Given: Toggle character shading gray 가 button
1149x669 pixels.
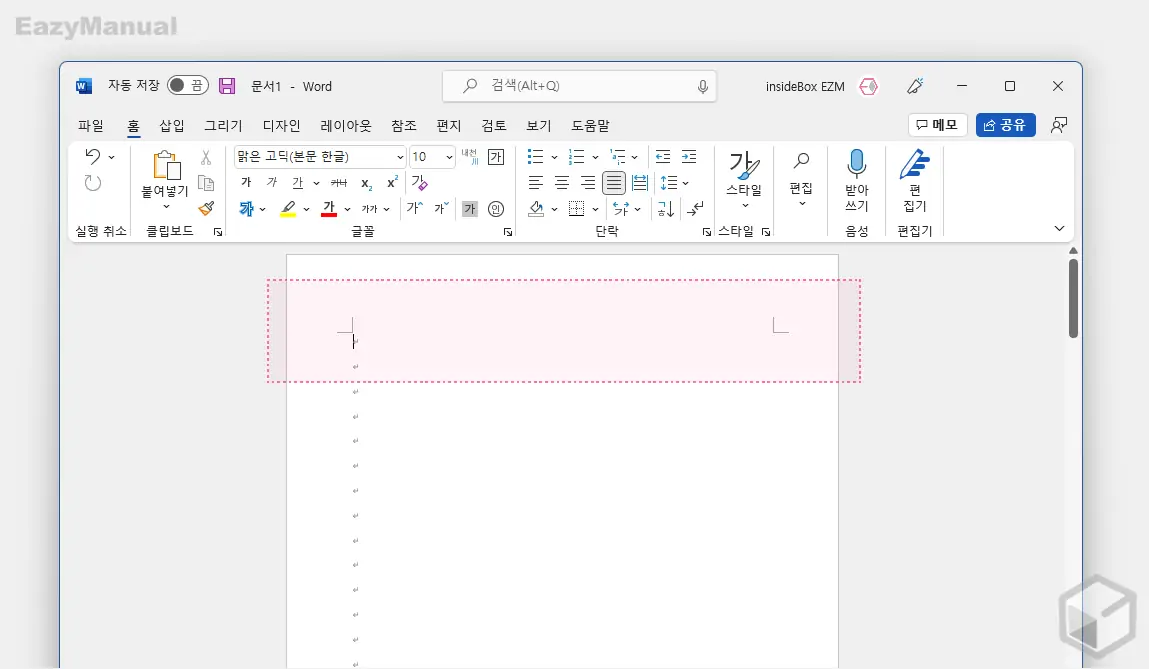Looking at the screenshot, I should pyautogui.click(x=470, y=209).
